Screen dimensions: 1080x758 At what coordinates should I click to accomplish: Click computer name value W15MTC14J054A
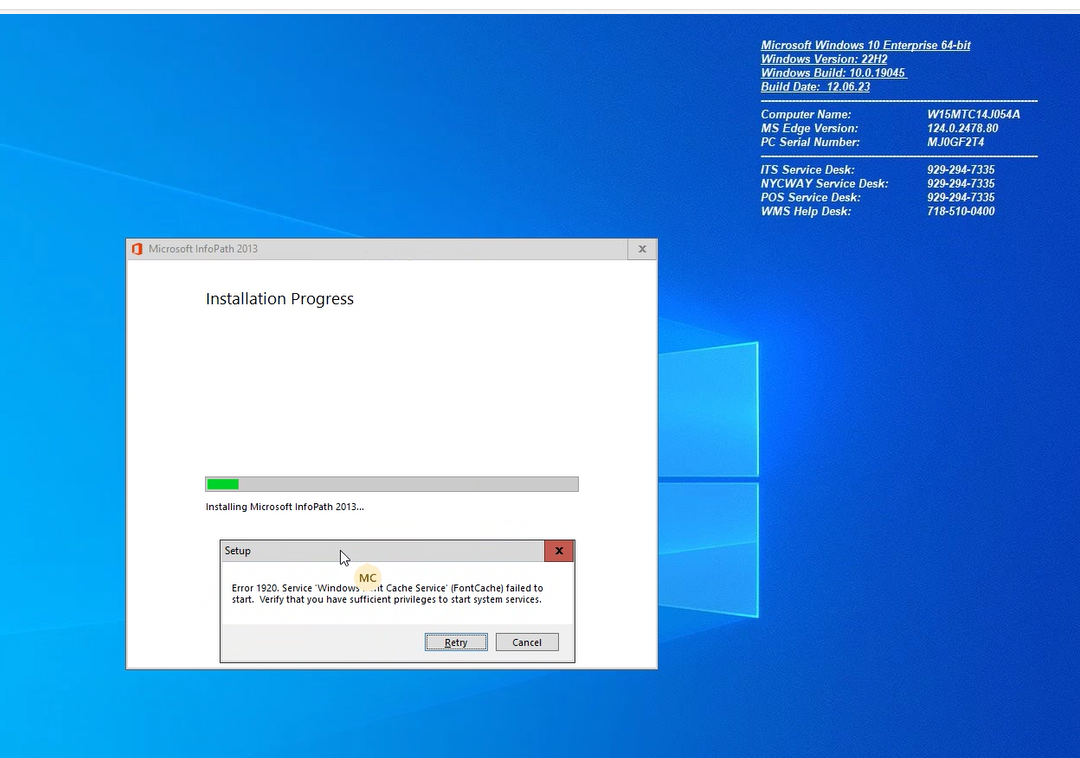[x=973, y=114]
